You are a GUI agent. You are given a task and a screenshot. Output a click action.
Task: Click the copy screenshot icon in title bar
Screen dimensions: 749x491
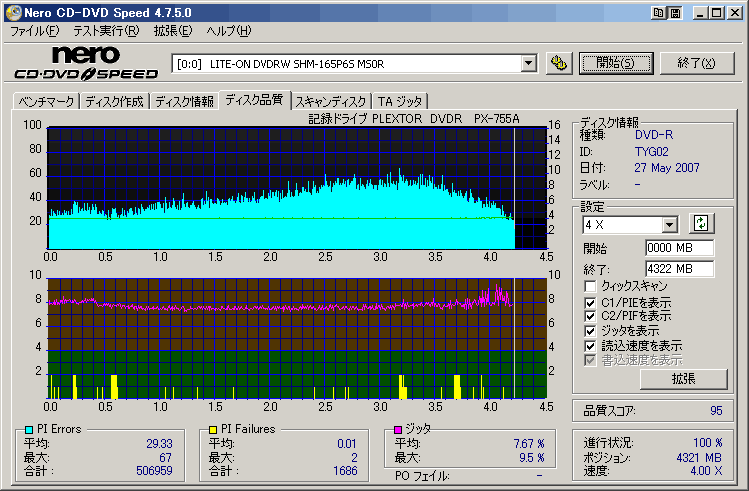pos(659,13)
